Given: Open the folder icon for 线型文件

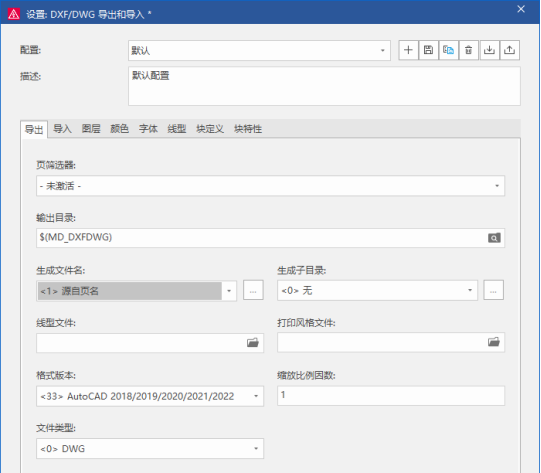Looking at the screenshot, I should tap(253, 343).
